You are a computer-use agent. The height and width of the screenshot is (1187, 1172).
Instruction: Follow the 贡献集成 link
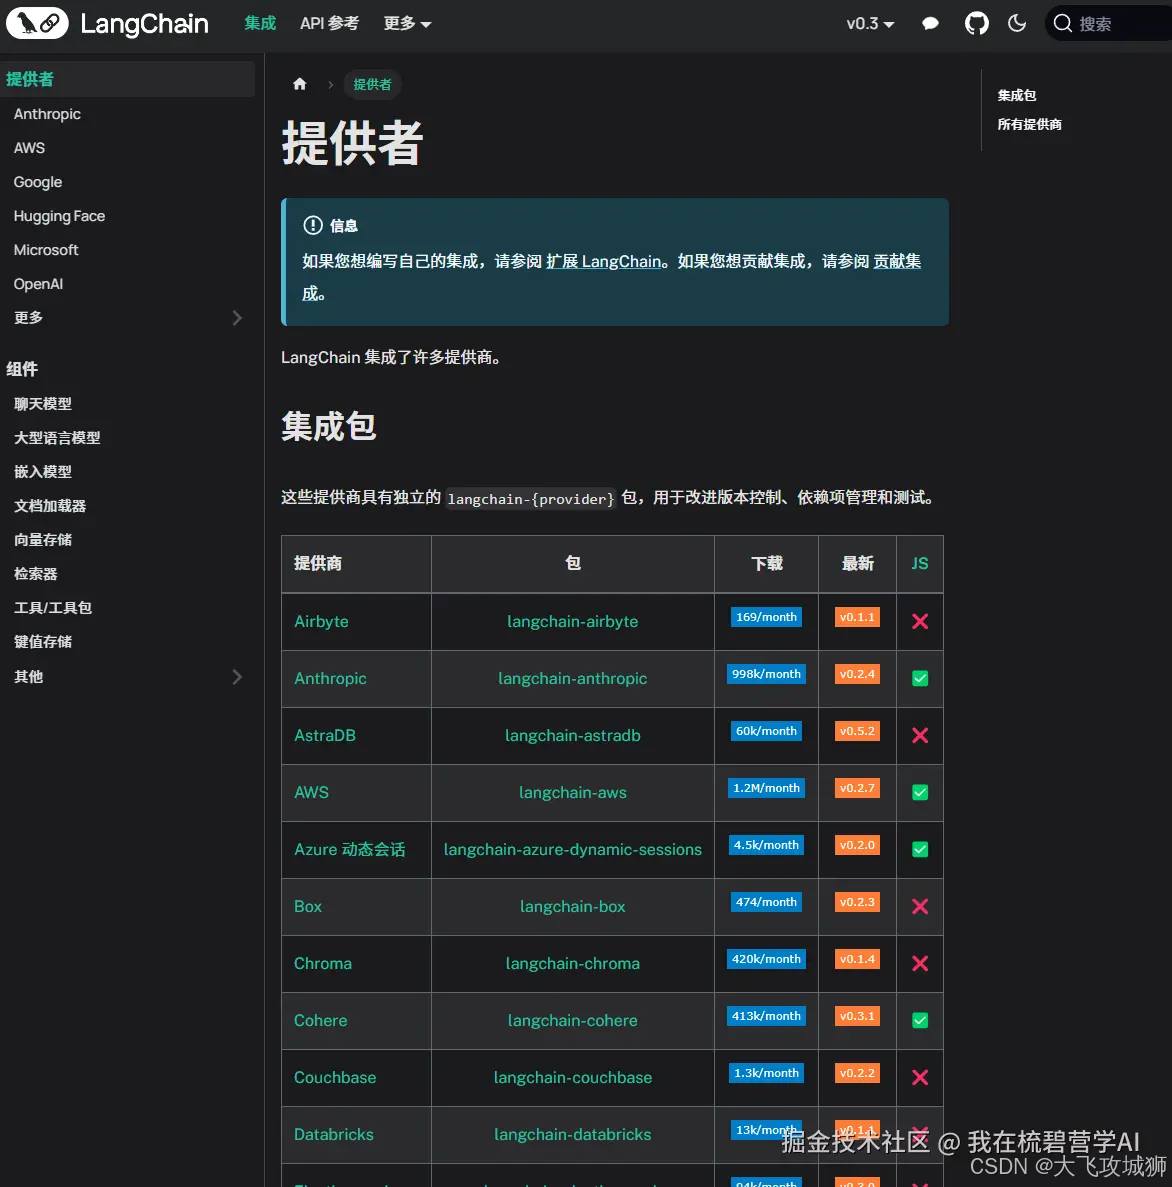click(x=897, y=261)
